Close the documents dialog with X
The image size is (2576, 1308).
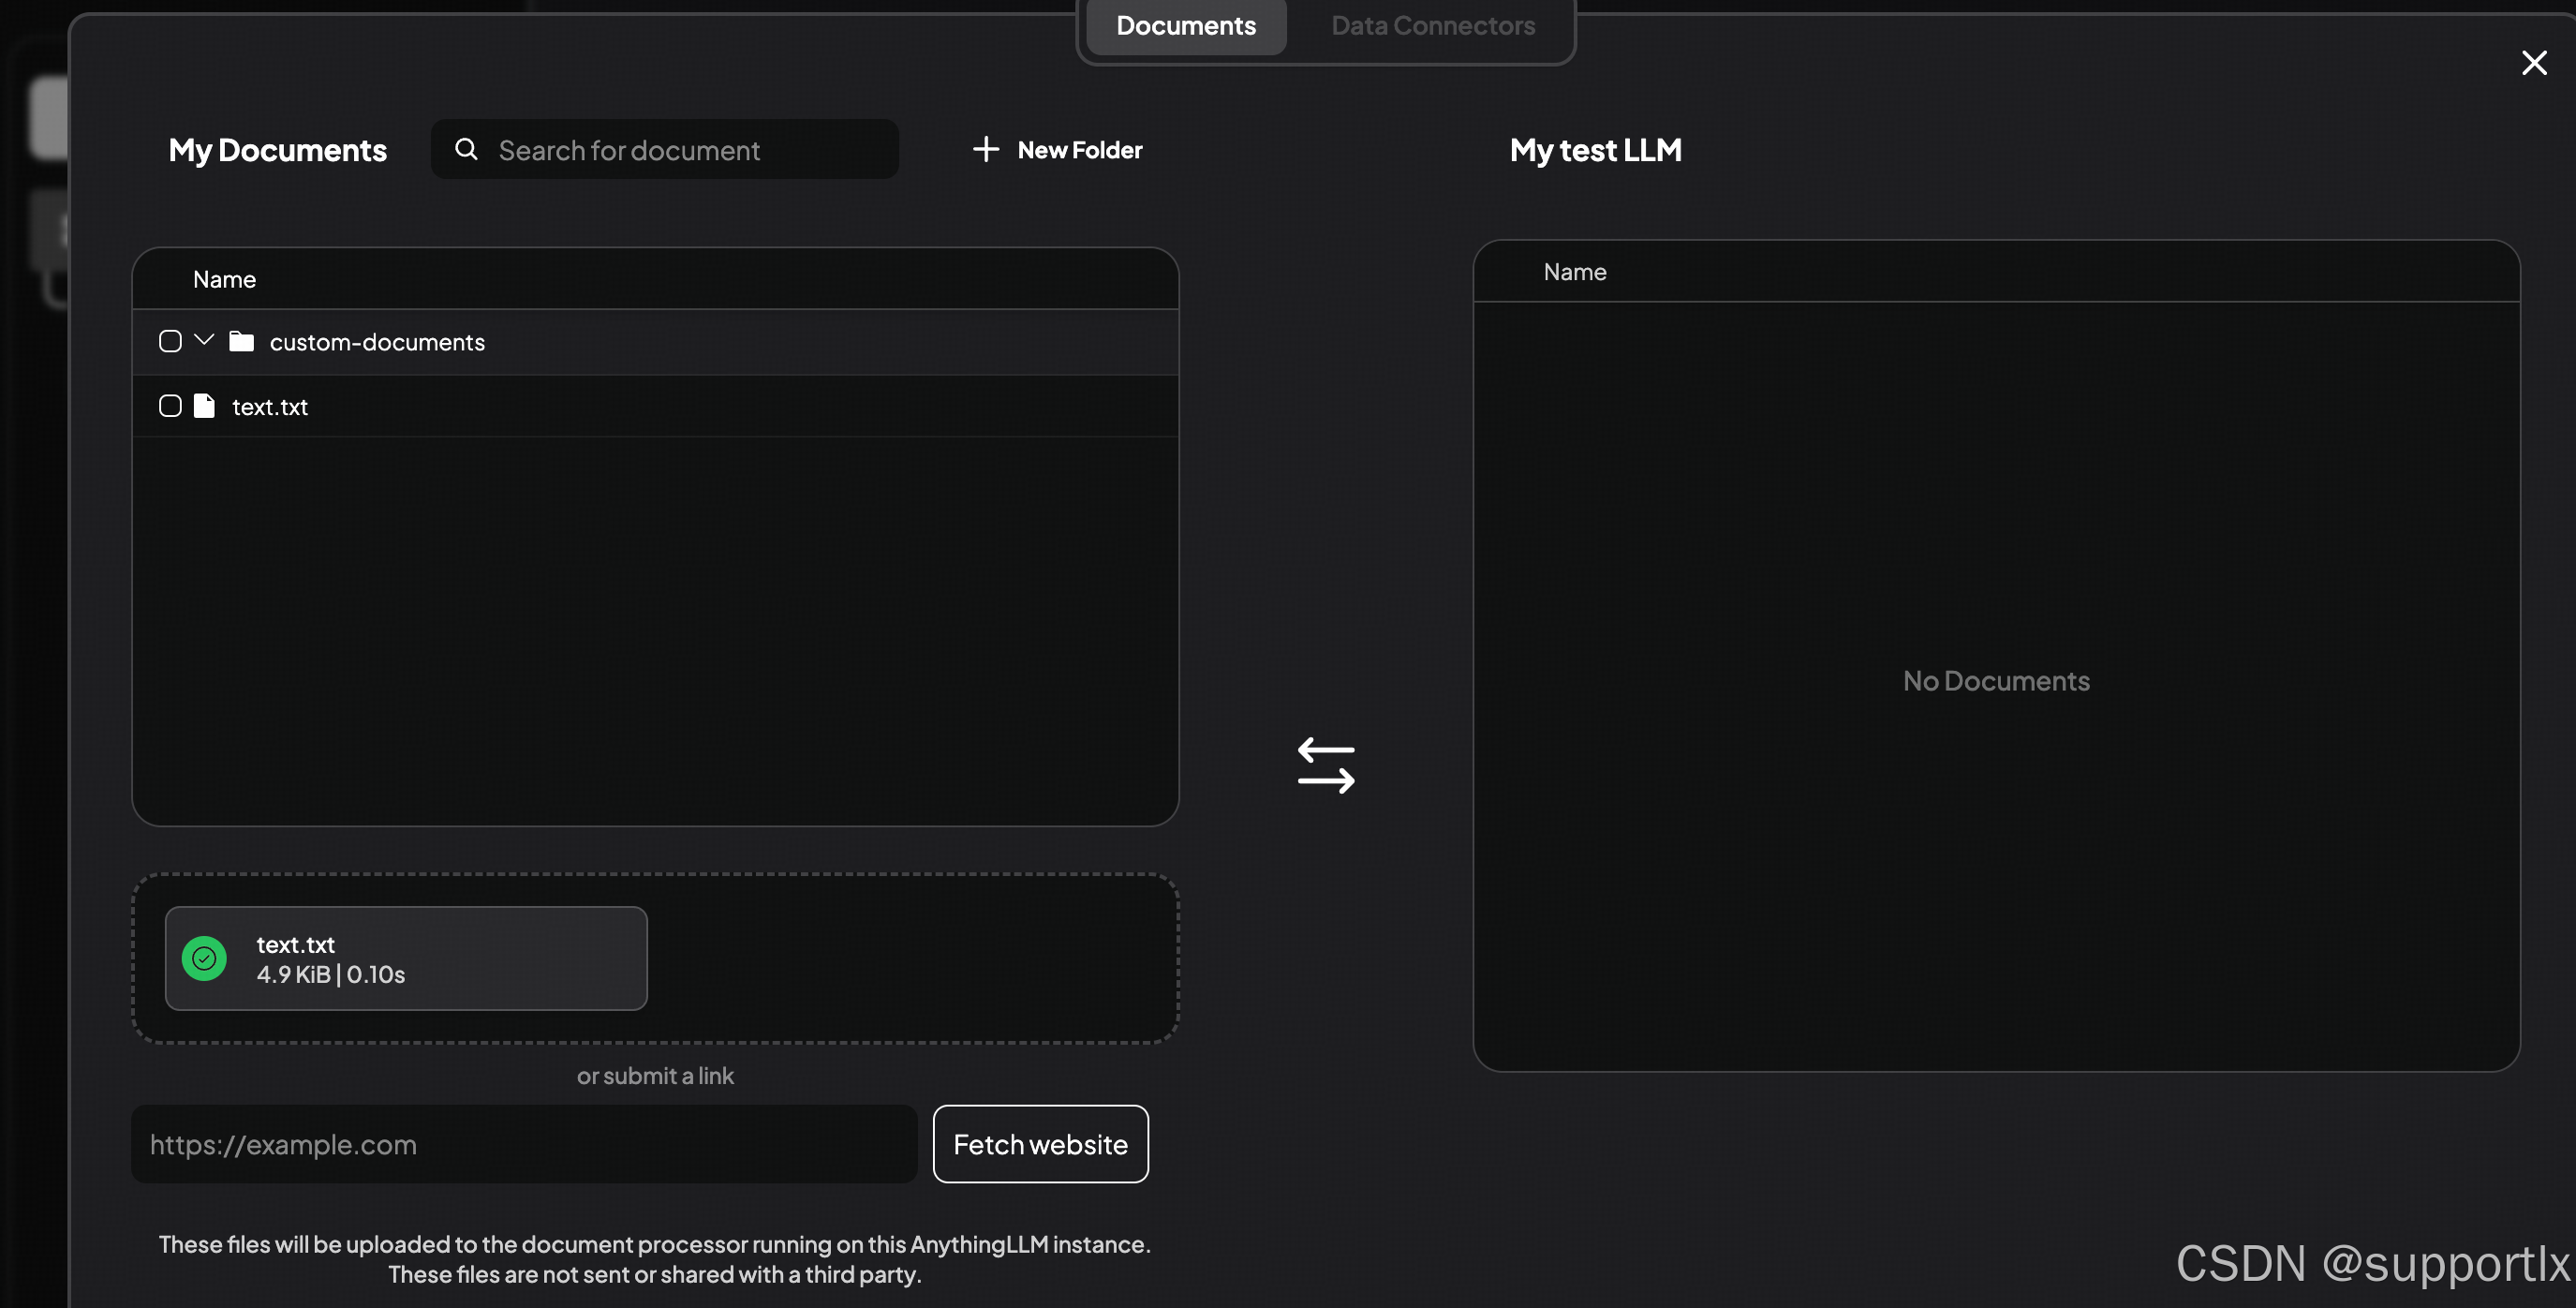[x=2533, y=63]
